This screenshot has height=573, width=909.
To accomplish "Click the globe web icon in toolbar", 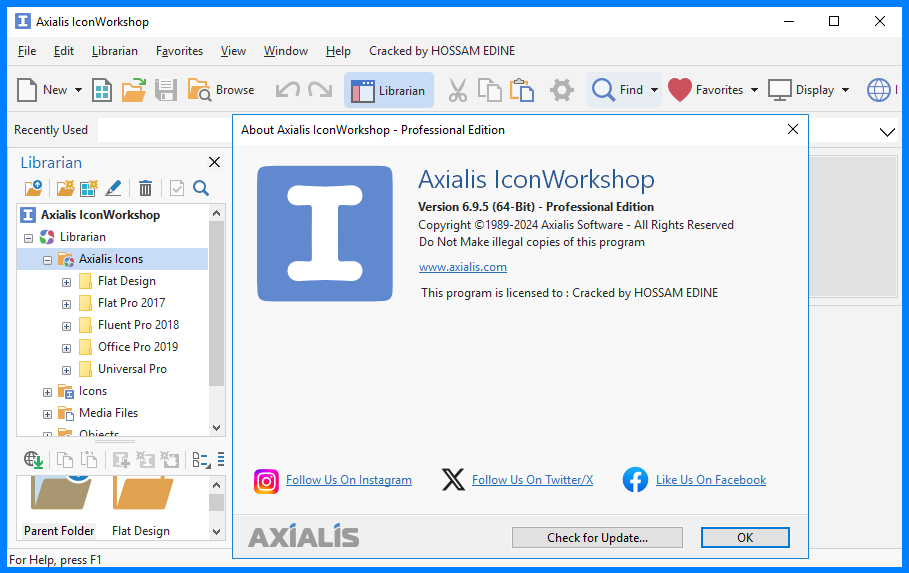I will [879, 90].
